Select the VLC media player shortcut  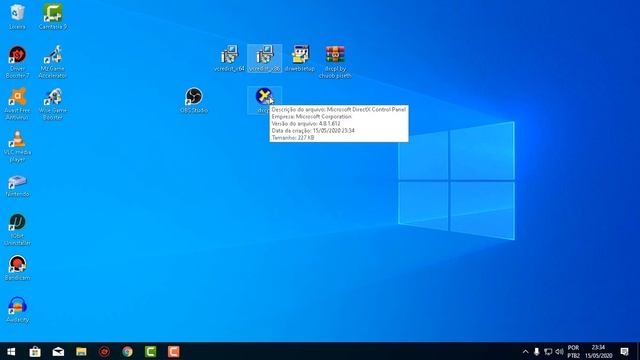click(18, 146)
